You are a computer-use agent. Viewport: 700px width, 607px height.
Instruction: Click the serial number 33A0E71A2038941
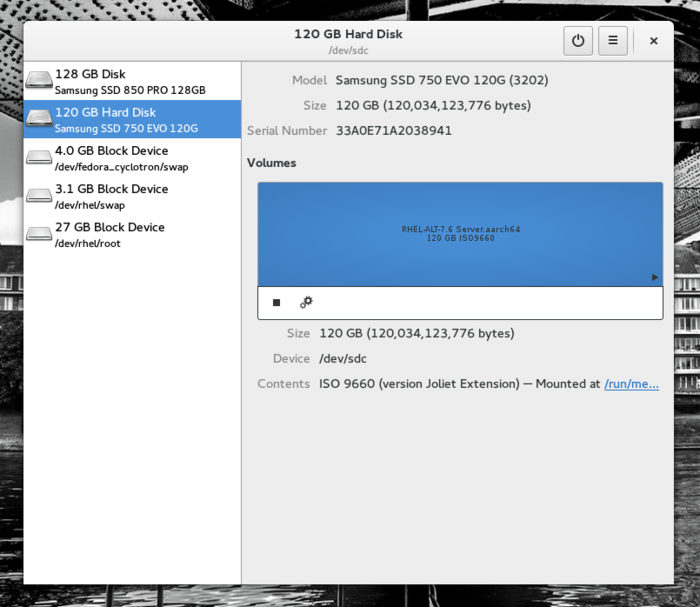click(394, 130)
